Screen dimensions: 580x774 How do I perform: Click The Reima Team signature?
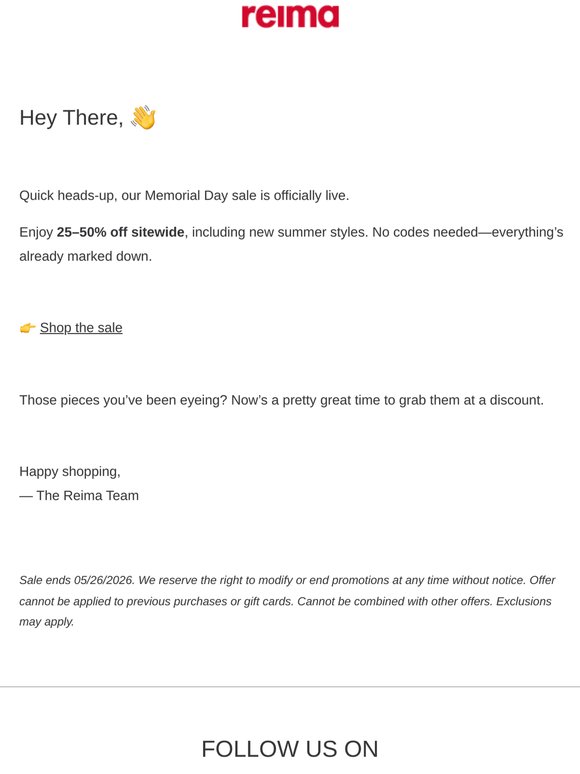(x=79, y=496)
